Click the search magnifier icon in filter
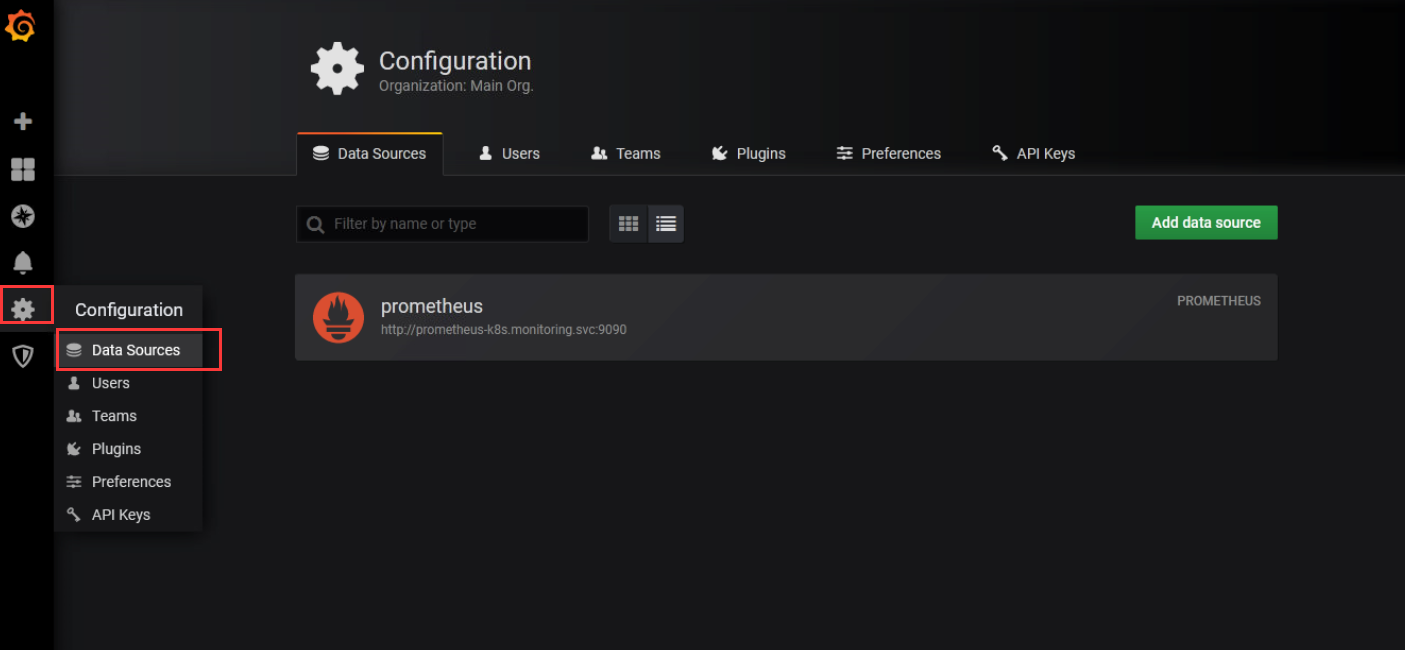Screen dimensions: 1405x650 tap(315, 225)
